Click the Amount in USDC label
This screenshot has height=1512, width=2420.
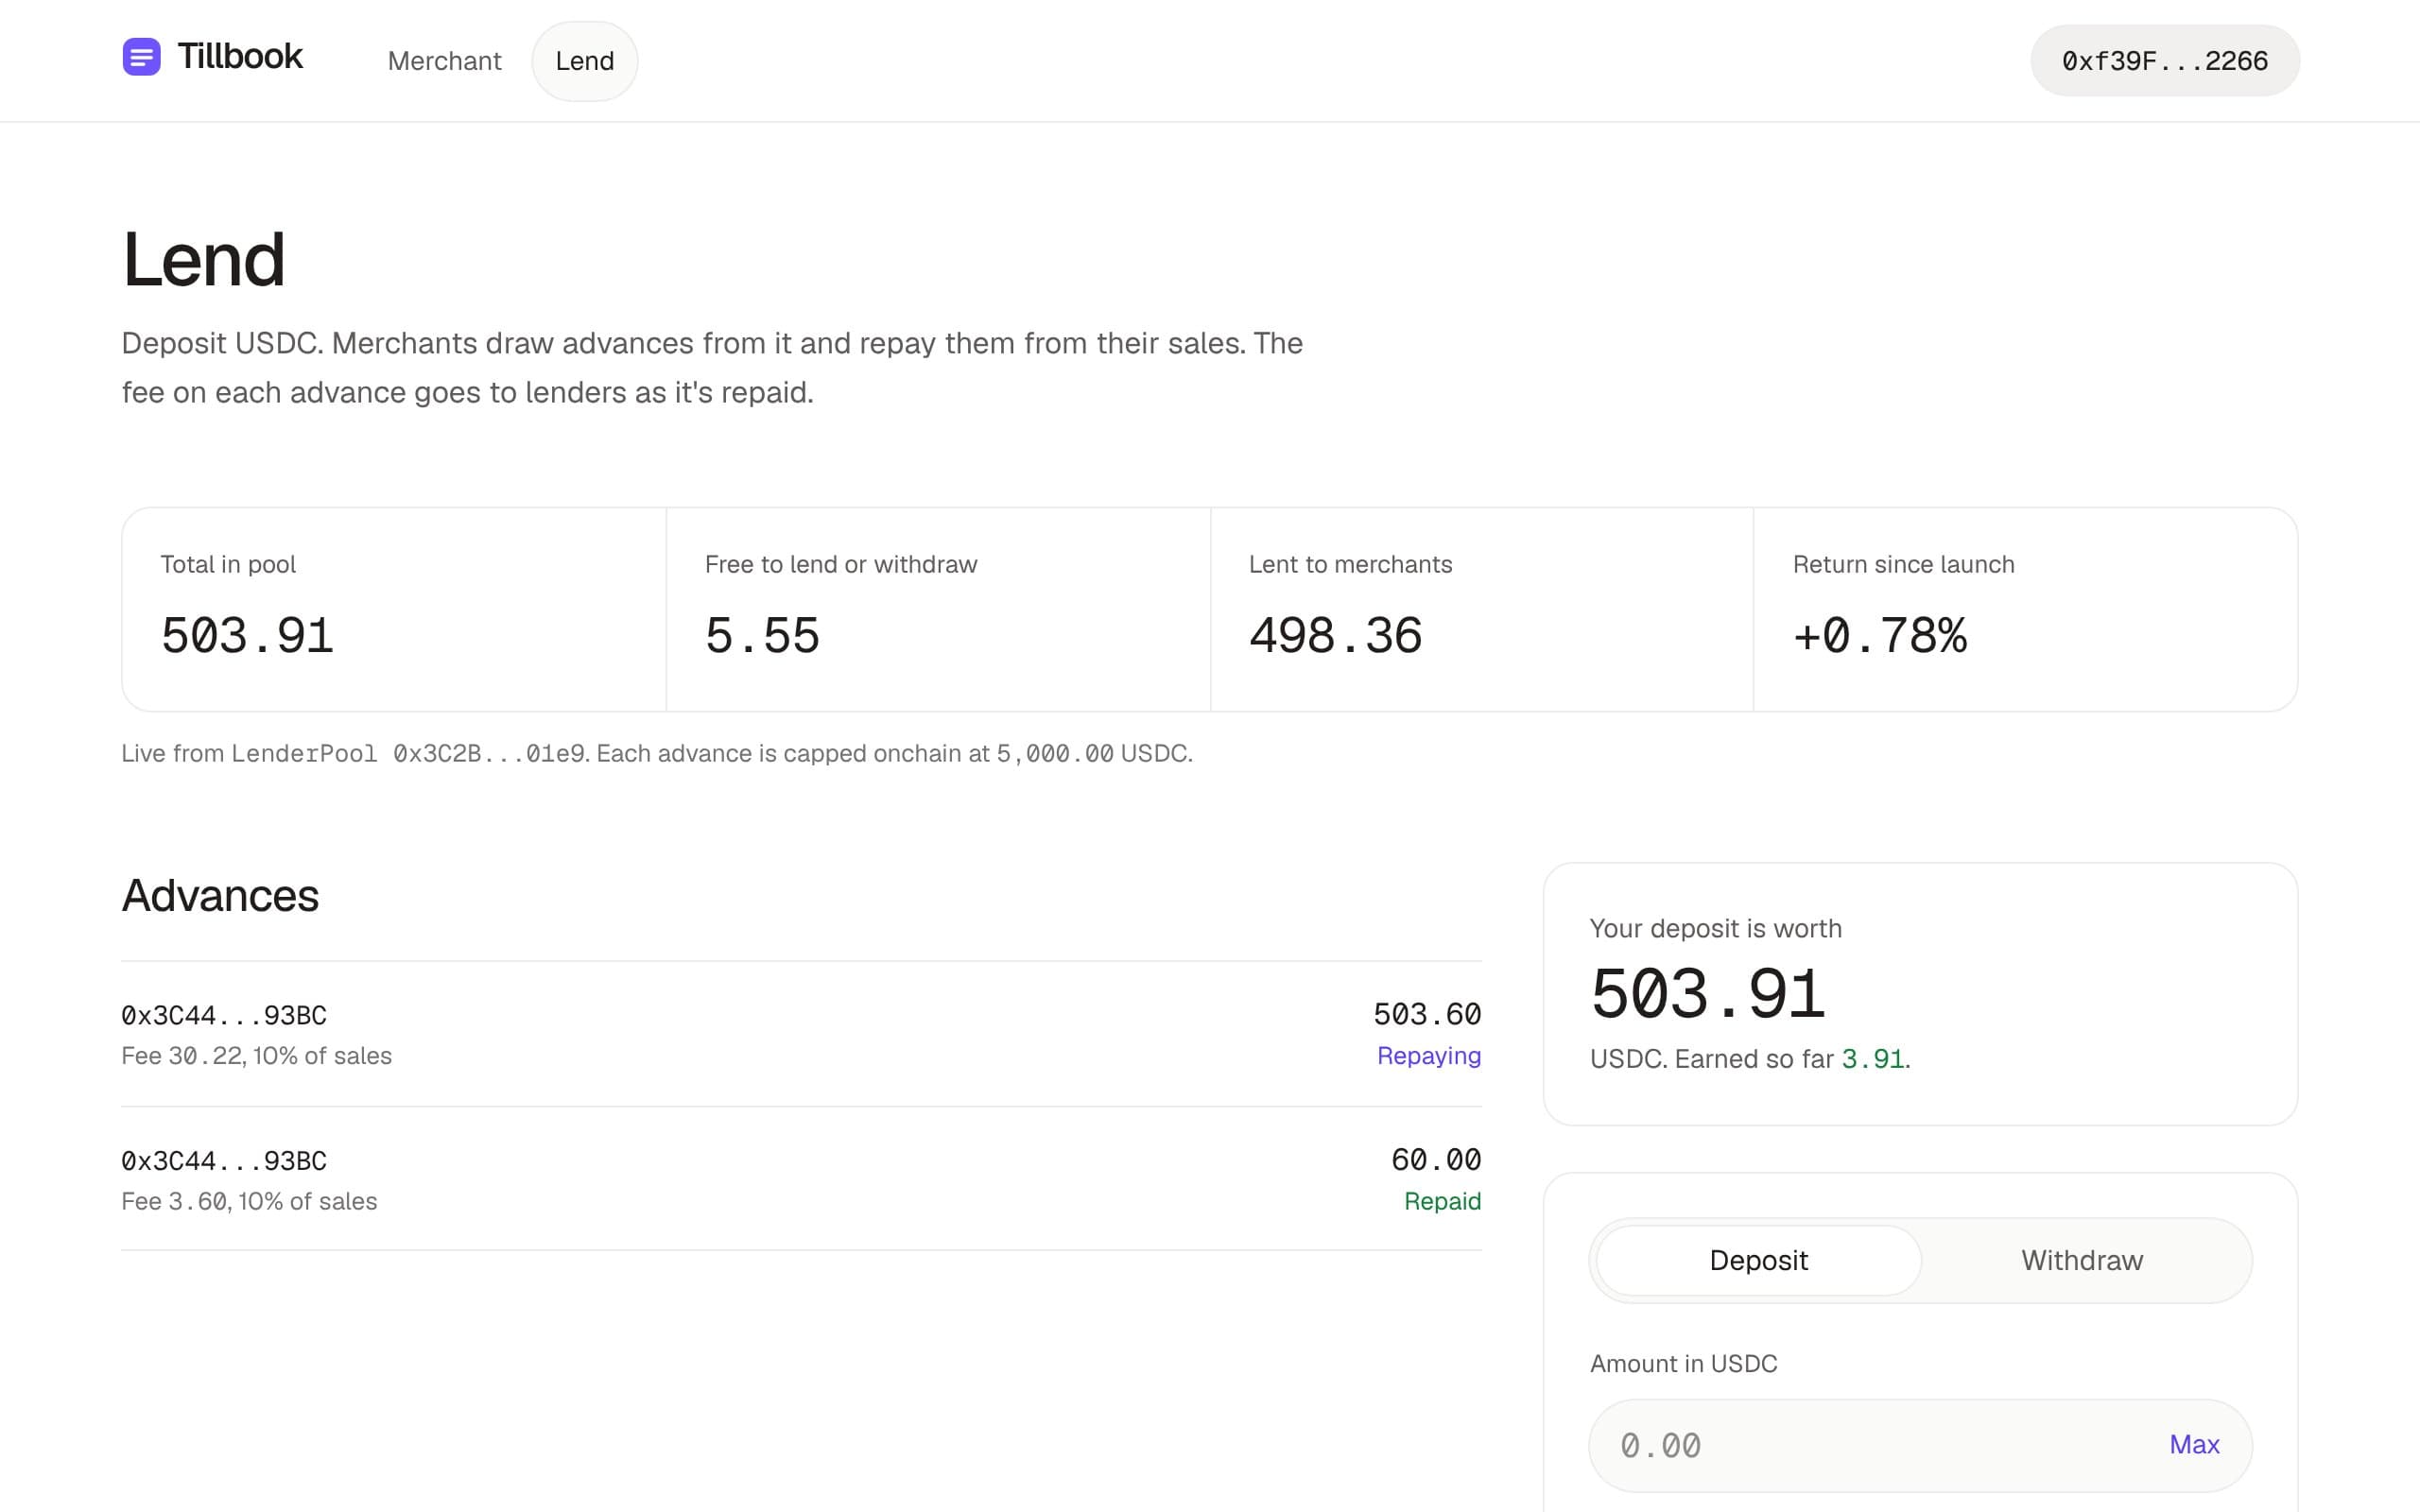point(1684,1364)
